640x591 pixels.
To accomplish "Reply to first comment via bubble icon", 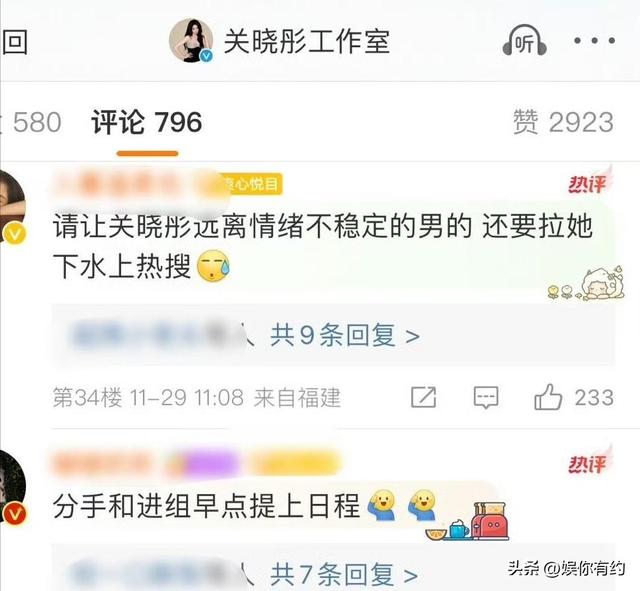I will click(486, 397).
